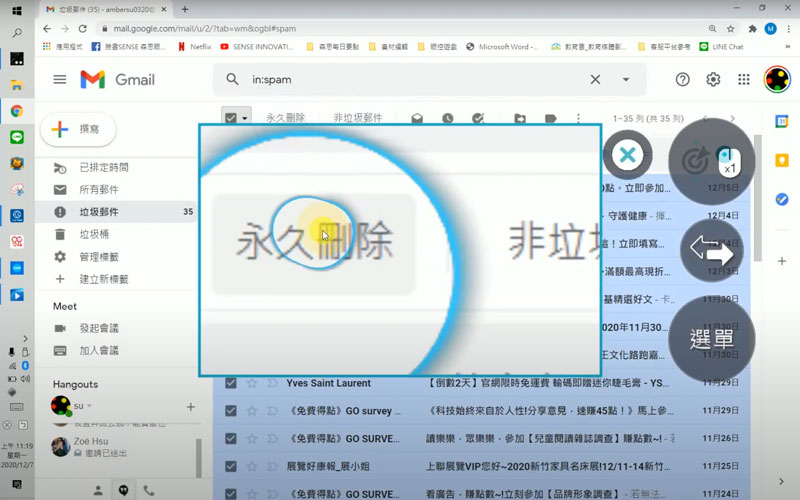
Task: Star the 展覽好康報_展小姐 email
Action: [252, 466]
